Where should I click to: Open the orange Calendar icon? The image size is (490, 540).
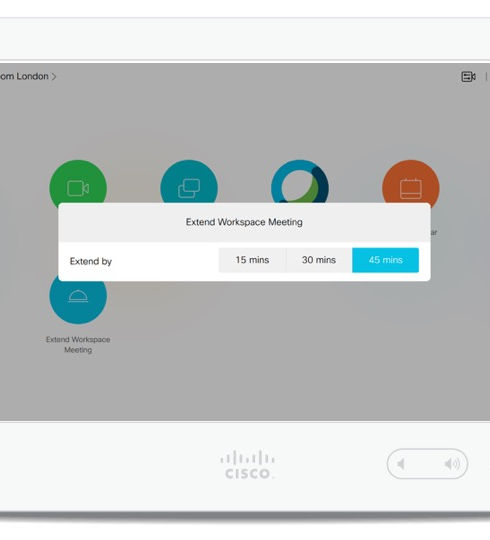[410, 183]
